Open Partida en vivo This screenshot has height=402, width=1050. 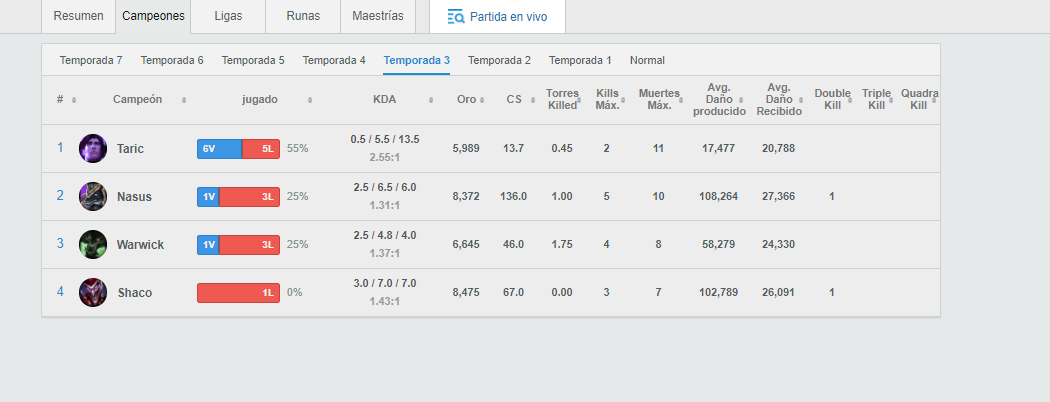click(x=498, y=17)
